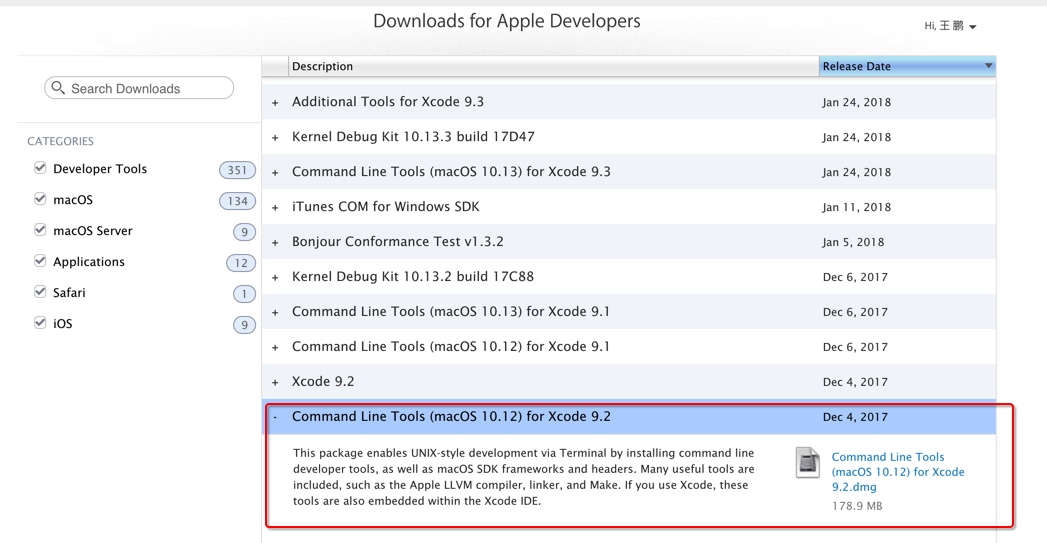Uncheck the macOS category checkbox
This screenshot has height=543, width=1047.
click(x=40, y=198)
